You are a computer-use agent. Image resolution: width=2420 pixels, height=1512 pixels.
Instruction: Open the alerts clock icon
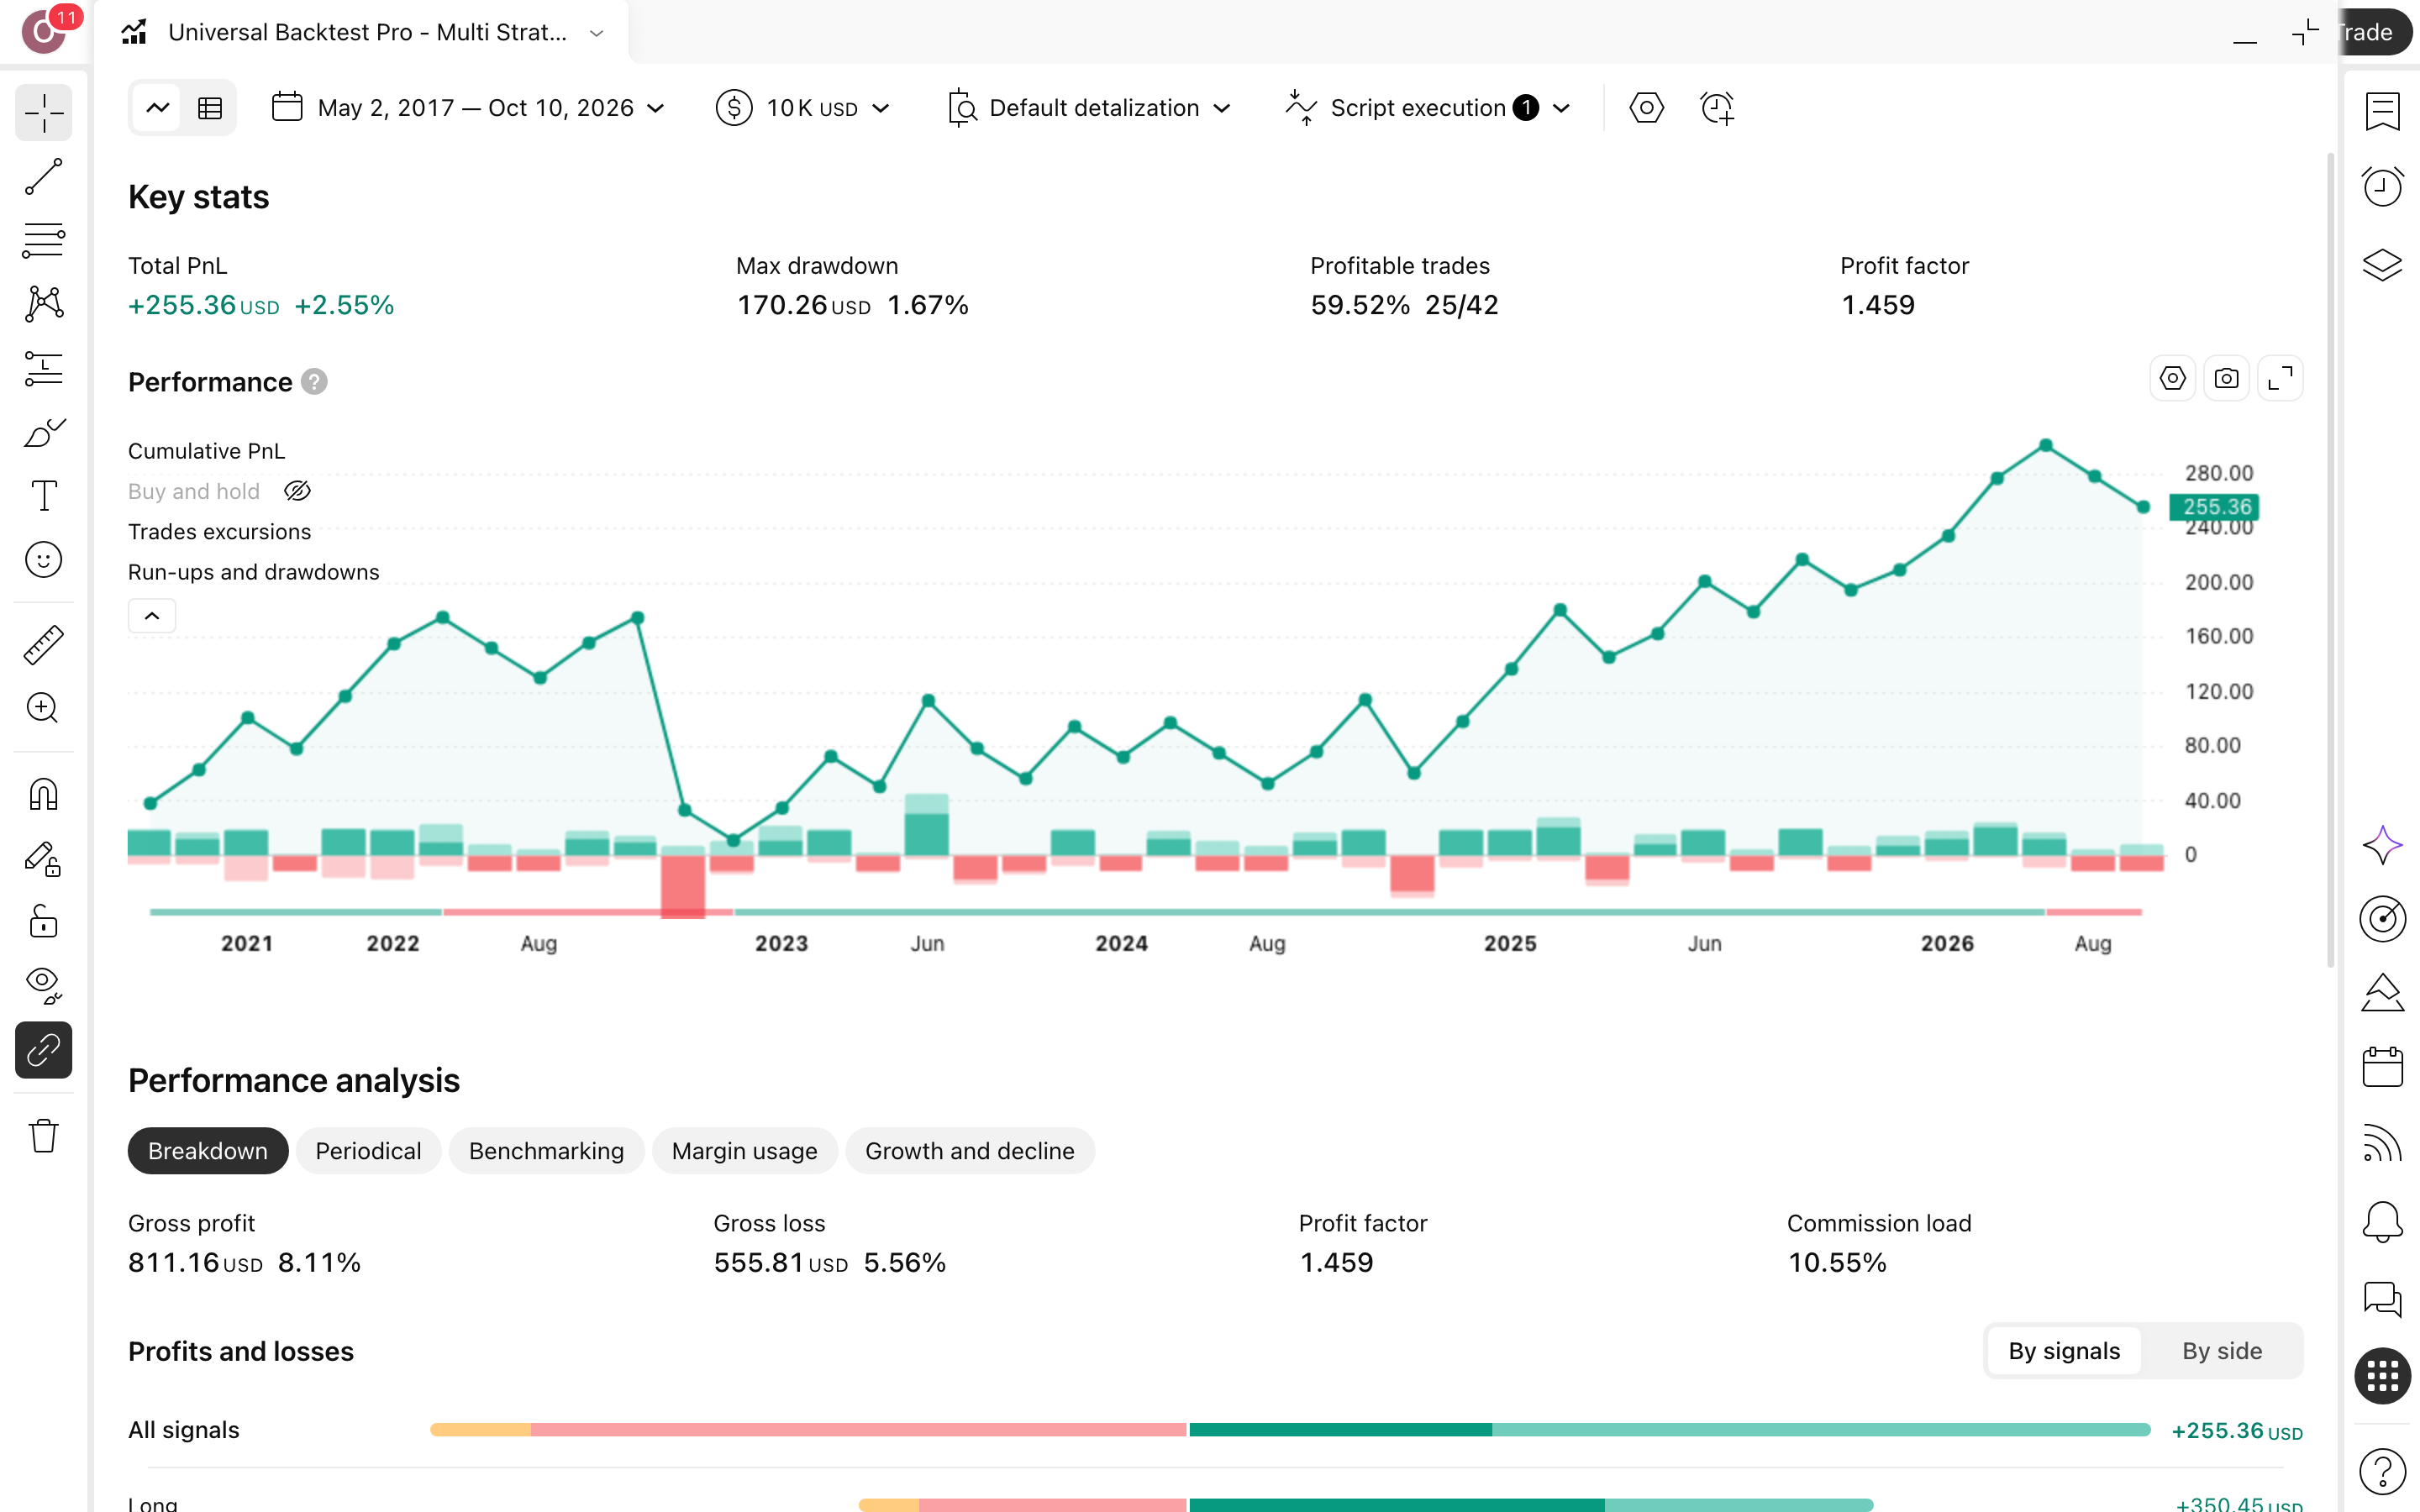point(2382,186)
